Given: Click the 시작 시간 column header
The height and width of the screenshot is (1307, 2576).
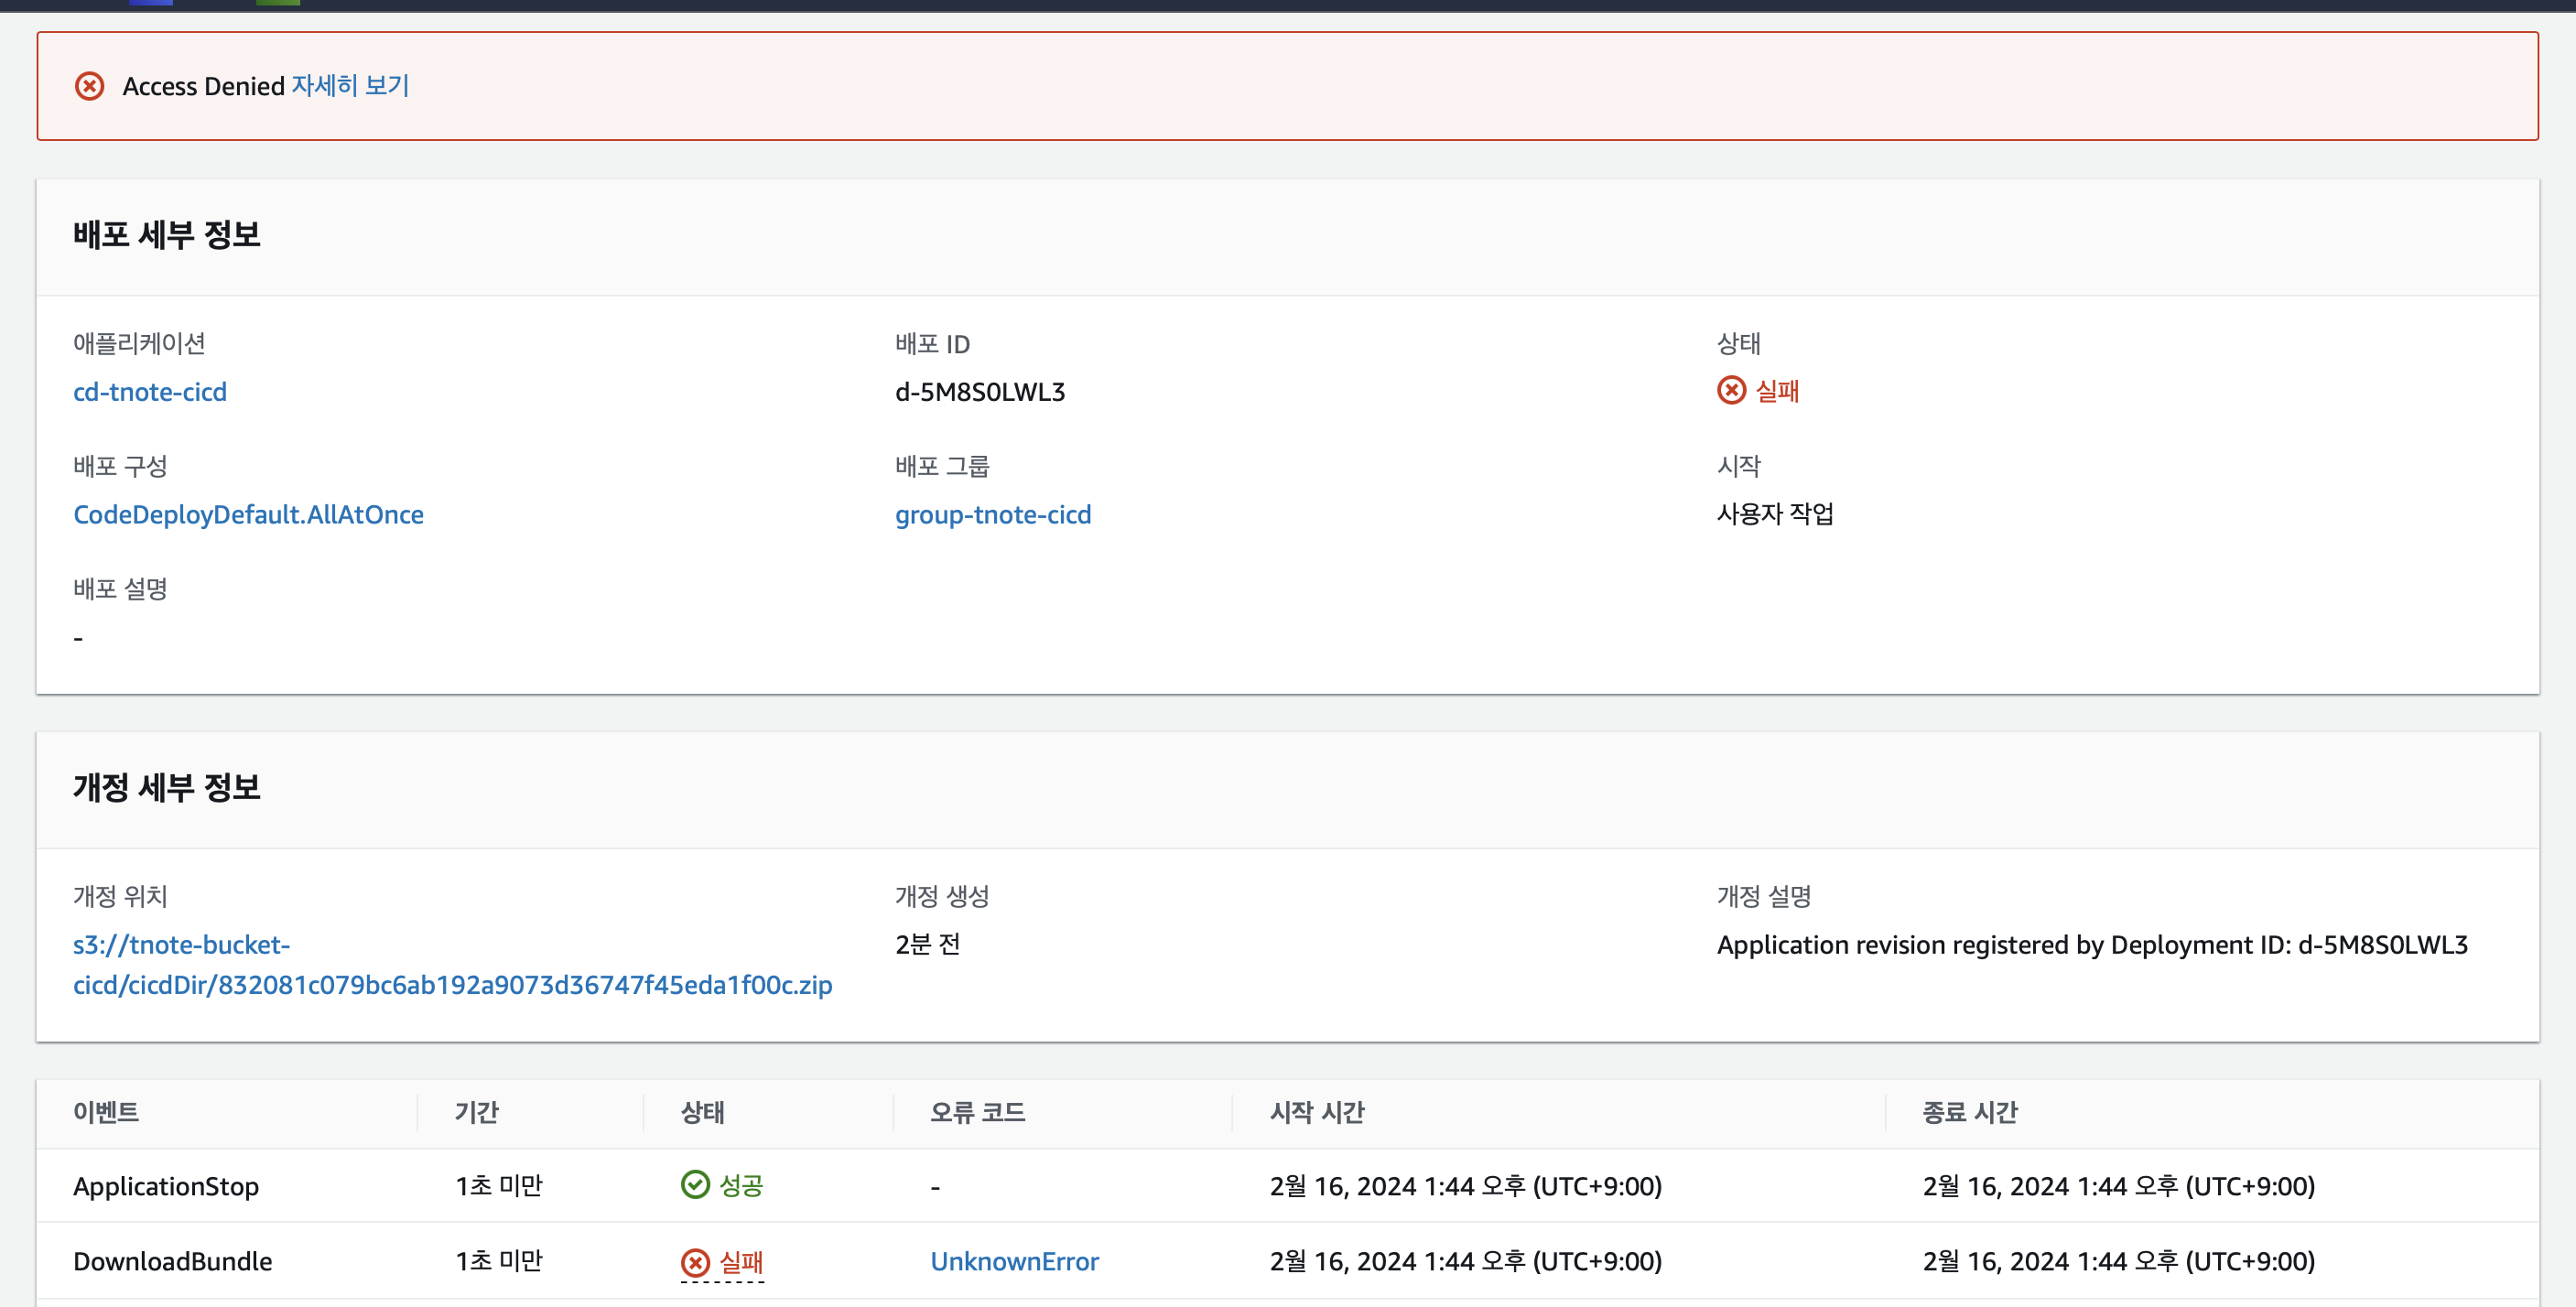Looking at the screenshot, I should point(1316,1112).
